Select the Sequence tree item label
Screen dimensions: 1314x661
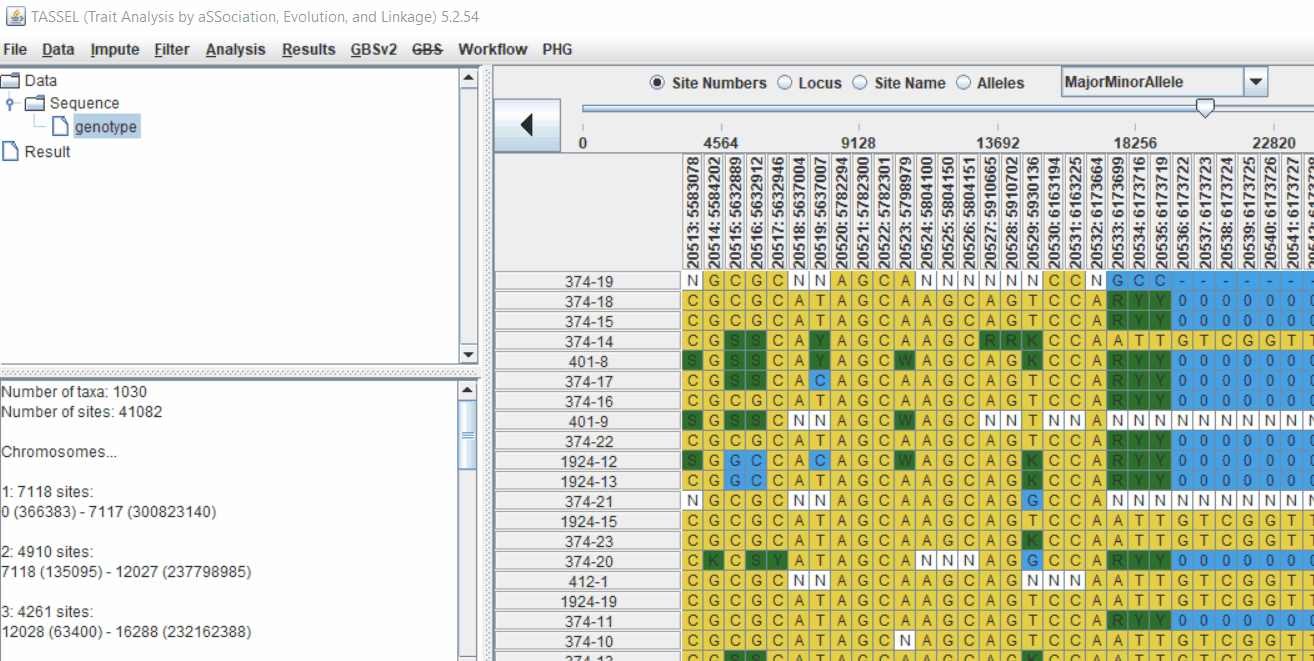pyautogui.click(x=84, y=103)
